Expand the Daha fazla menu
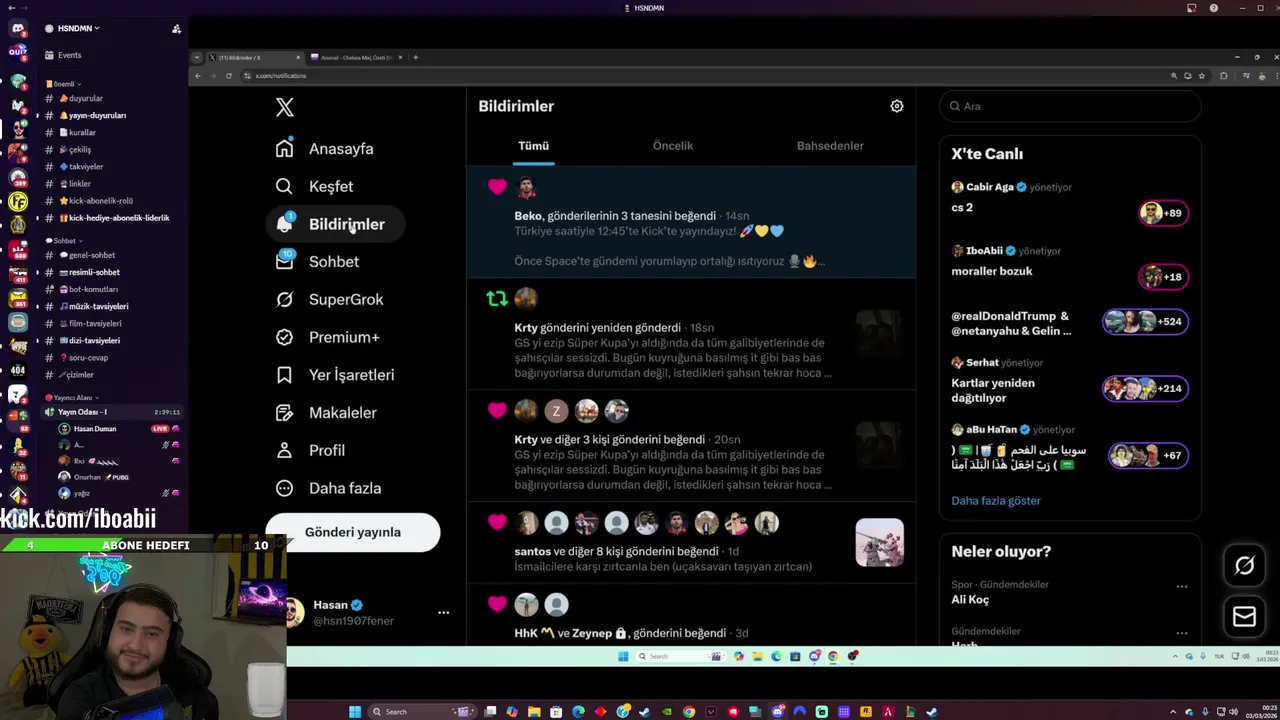Viewport: 1280px width, 720px height. click(330, 488)
